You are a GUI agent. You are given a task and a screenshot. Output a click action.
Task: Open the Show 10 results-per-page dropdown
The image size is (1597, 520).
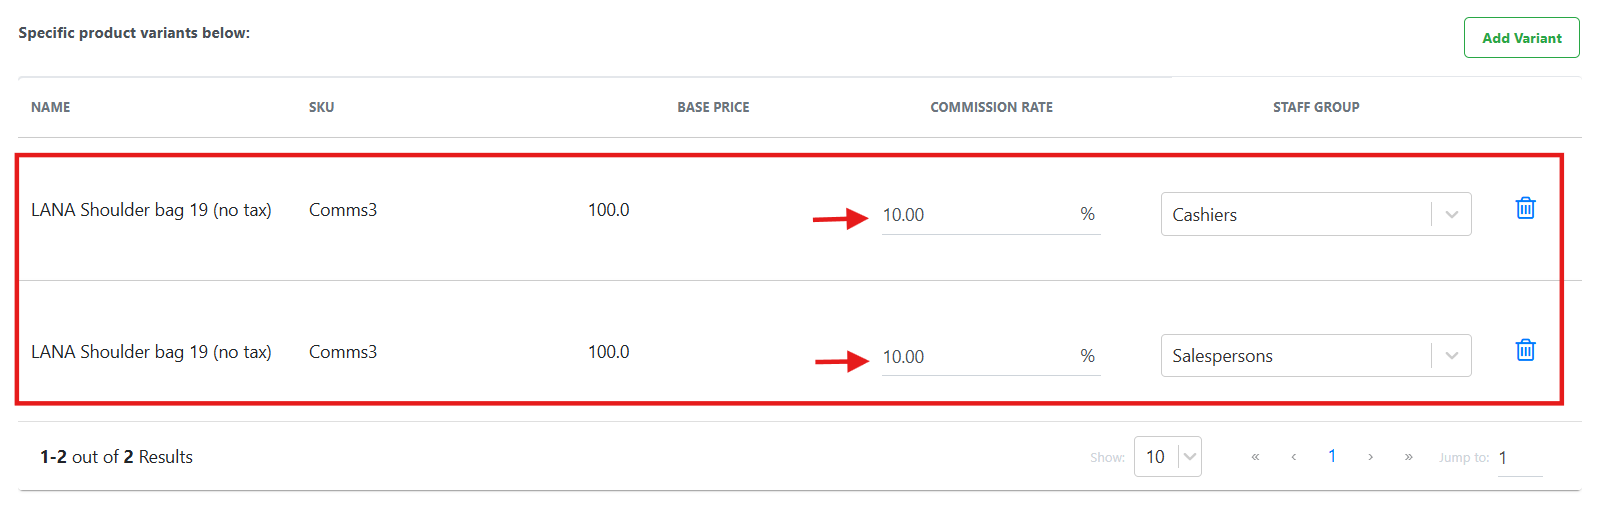(x=1168, y=457)
